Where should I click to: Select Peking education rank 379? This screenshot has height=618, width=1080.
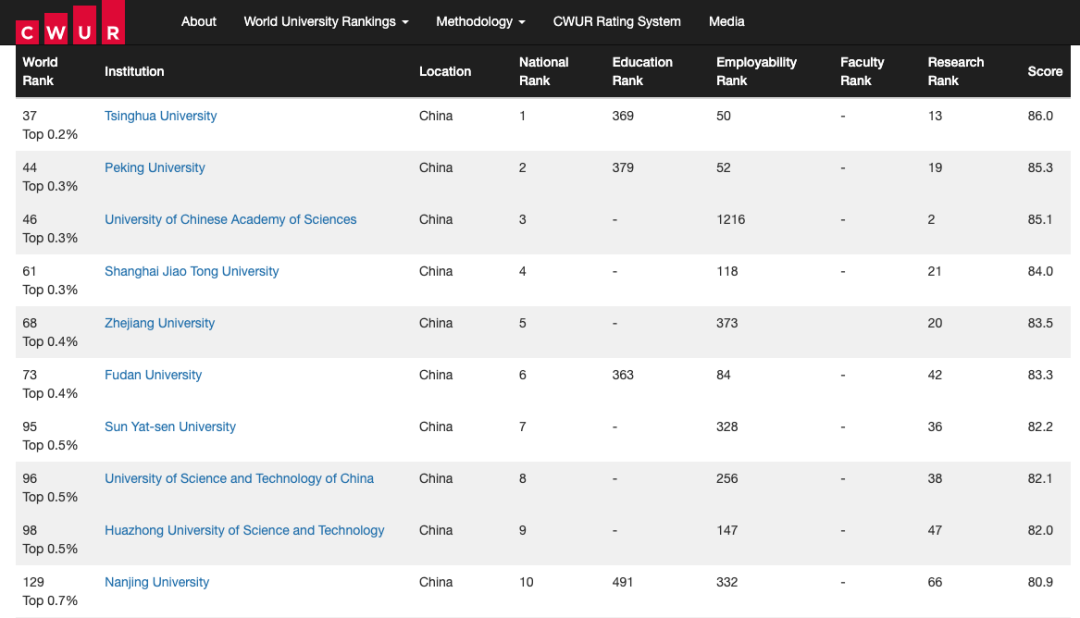pos(623,167)
